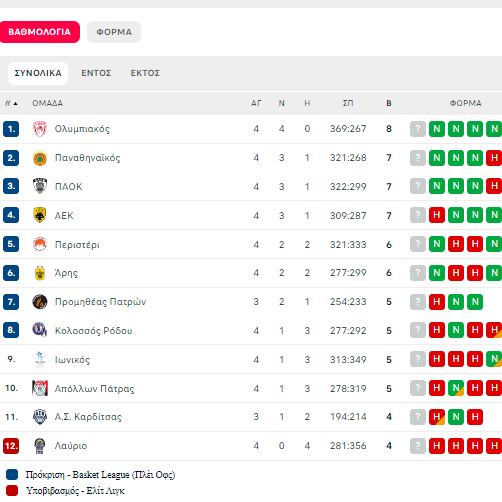The image size is (502, 502).
Task: Open the Κολοσσός Ρόδου team page
Action: tap(94, 331)
